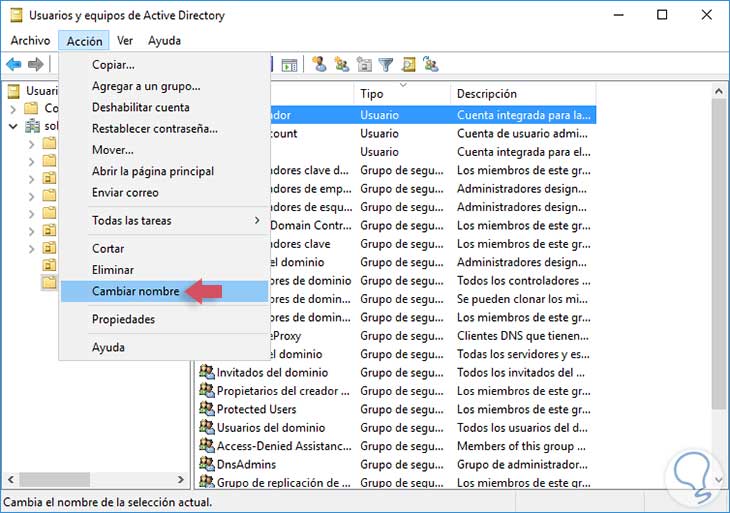Click the tree pane scroll-left arrow
The width and height of the screenshot is (730, 513).
tap(11, 479)
